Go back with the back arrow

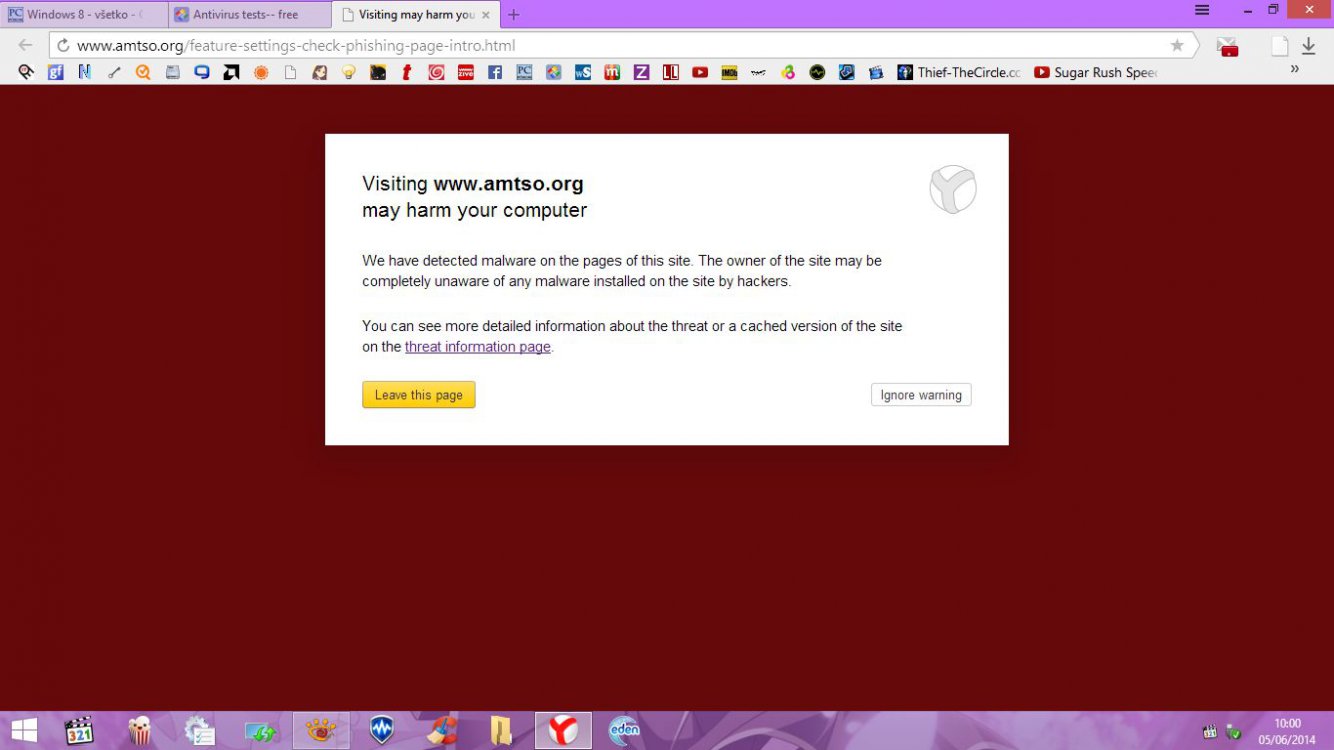[26, 45]
